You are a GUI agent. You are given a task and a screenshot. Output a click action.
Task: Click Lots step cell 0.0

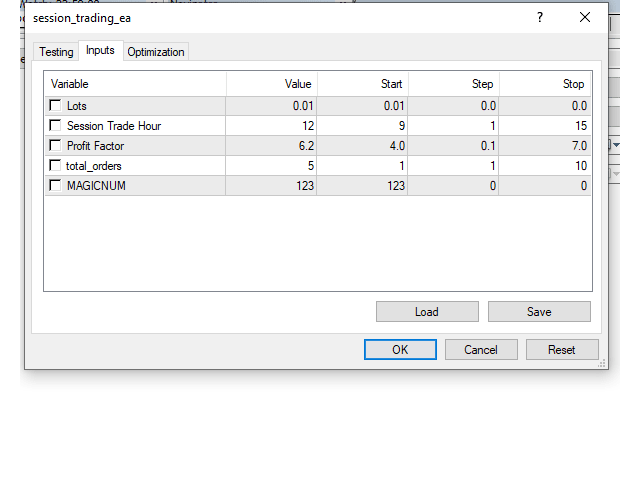pyautogui.click(x=453, y=106)
